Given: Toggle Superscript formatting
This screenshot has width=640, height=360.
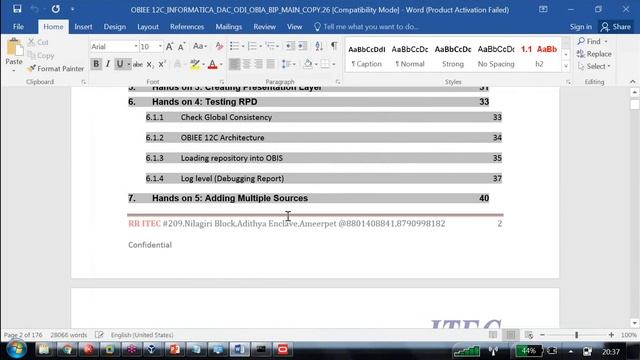Looking at the screenshot, I should (162, 64).
